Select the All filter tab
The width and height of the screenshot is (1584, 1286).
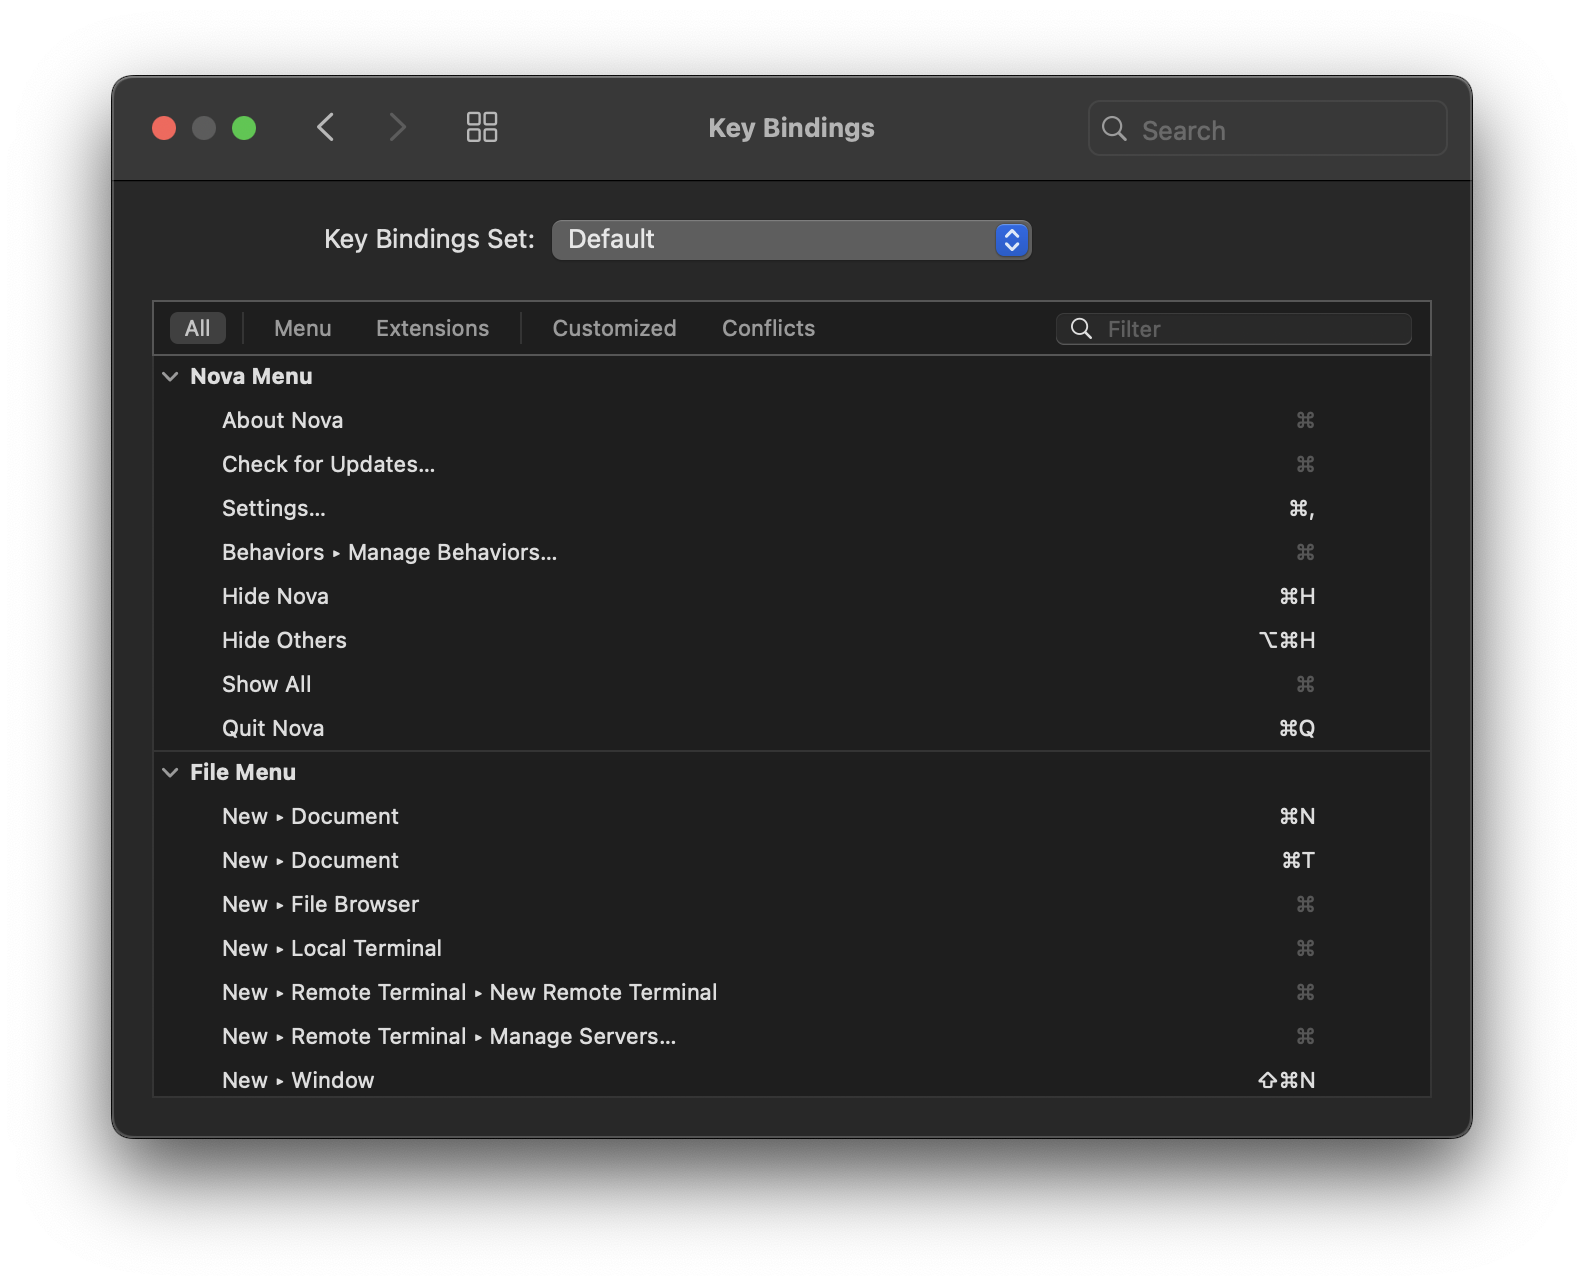(198, 328)
